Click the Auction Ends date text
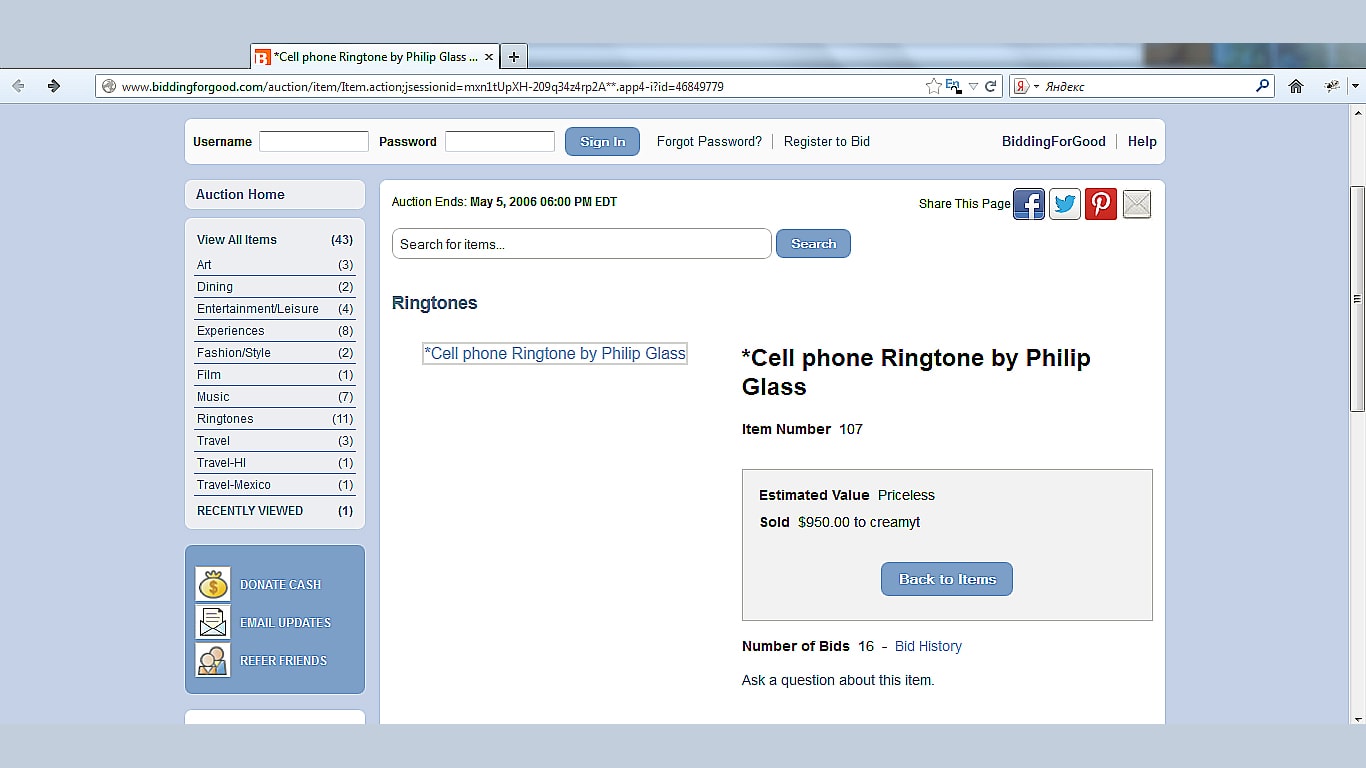Viewport: 1366px width, 768px height. pos(504,202)
